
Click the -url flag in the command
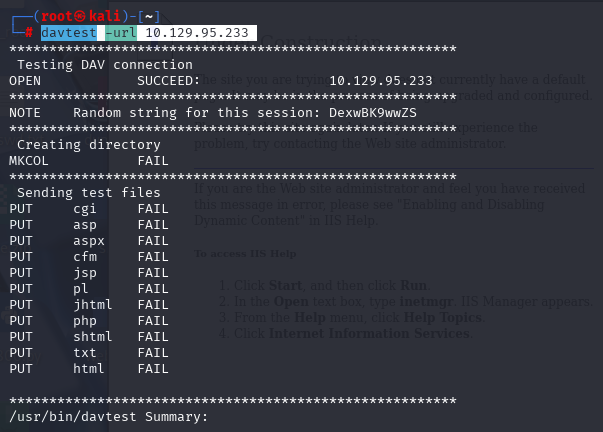(x=121, y=33)
